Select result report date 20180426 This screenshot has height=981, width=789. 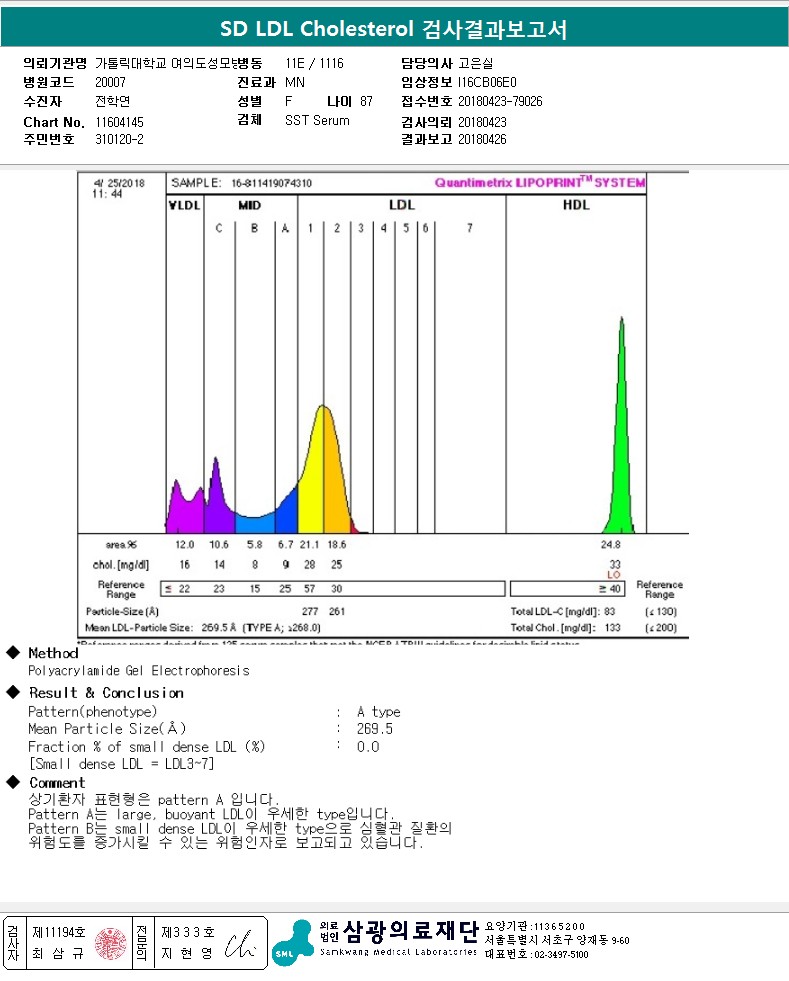point(482,139)
